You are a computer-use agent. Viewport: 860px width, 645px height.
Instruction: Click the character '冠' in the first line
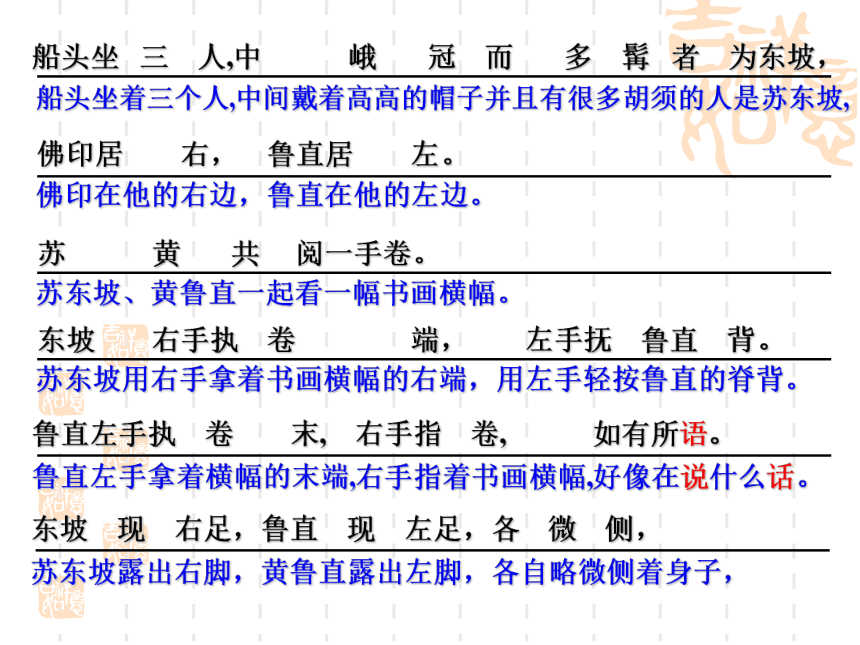point(442,57)
